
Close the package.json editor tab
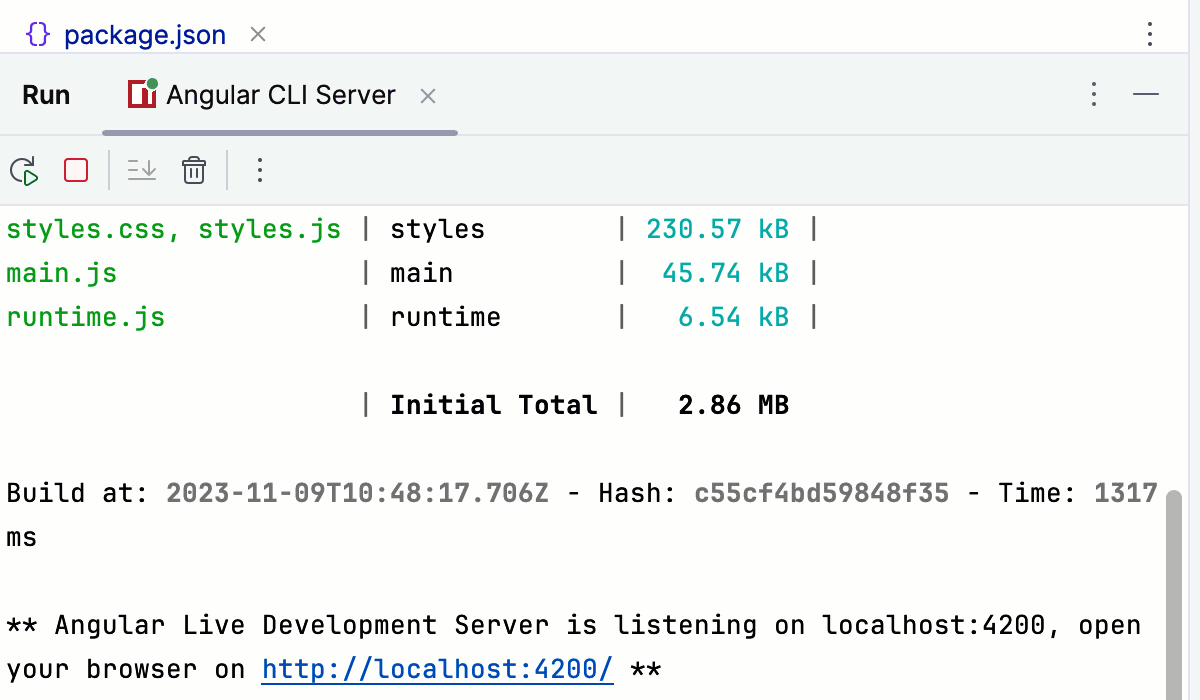(x=257, y=34)
